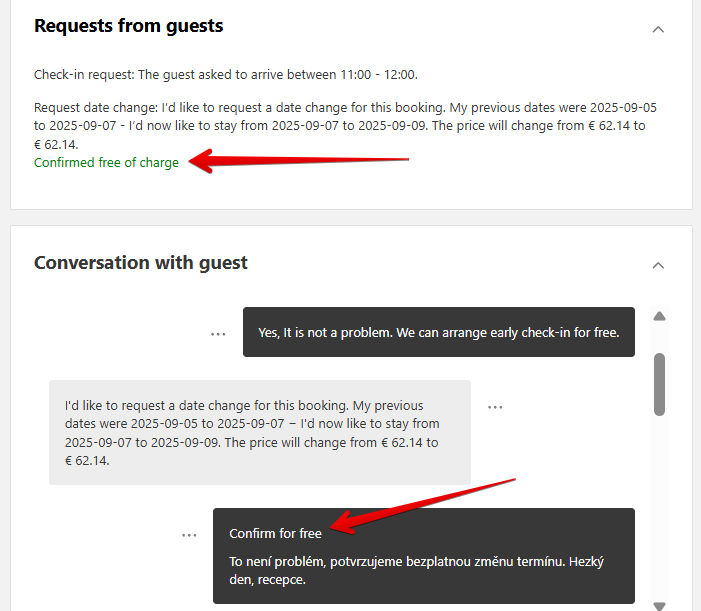Click the scrollbar track below the thumb
The width and height of the screenshot is (701, 611).
[x=659, y=507]
